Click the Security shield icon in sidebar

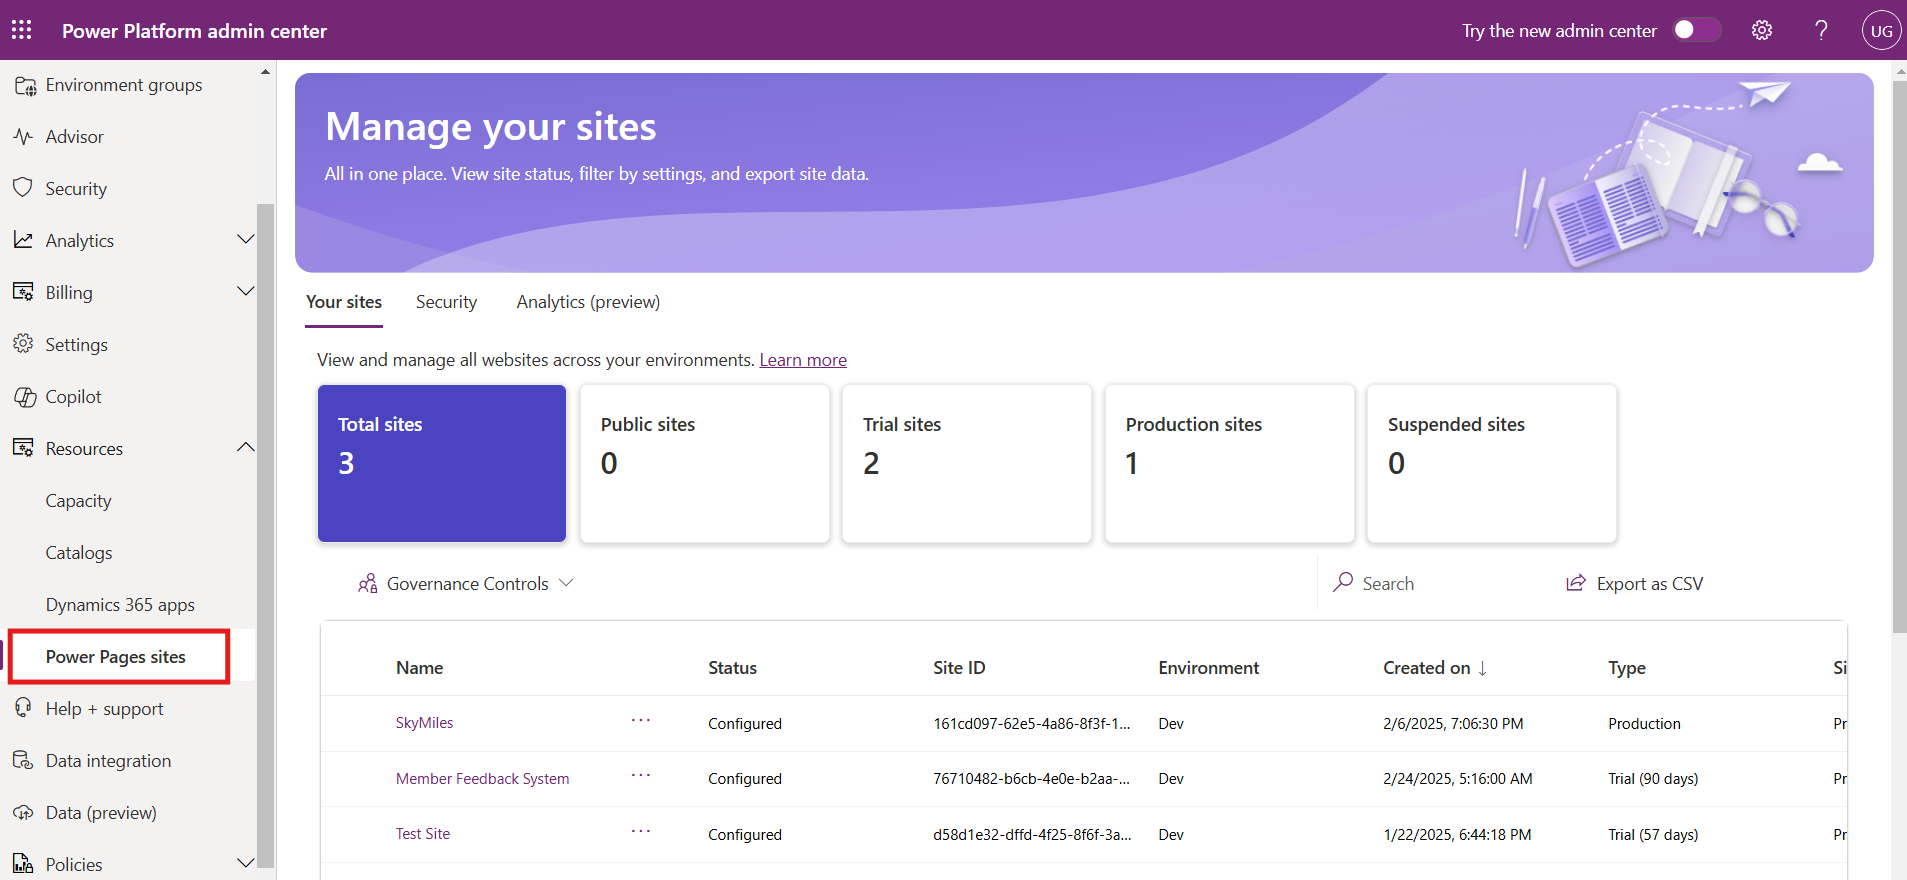point(23,188)
